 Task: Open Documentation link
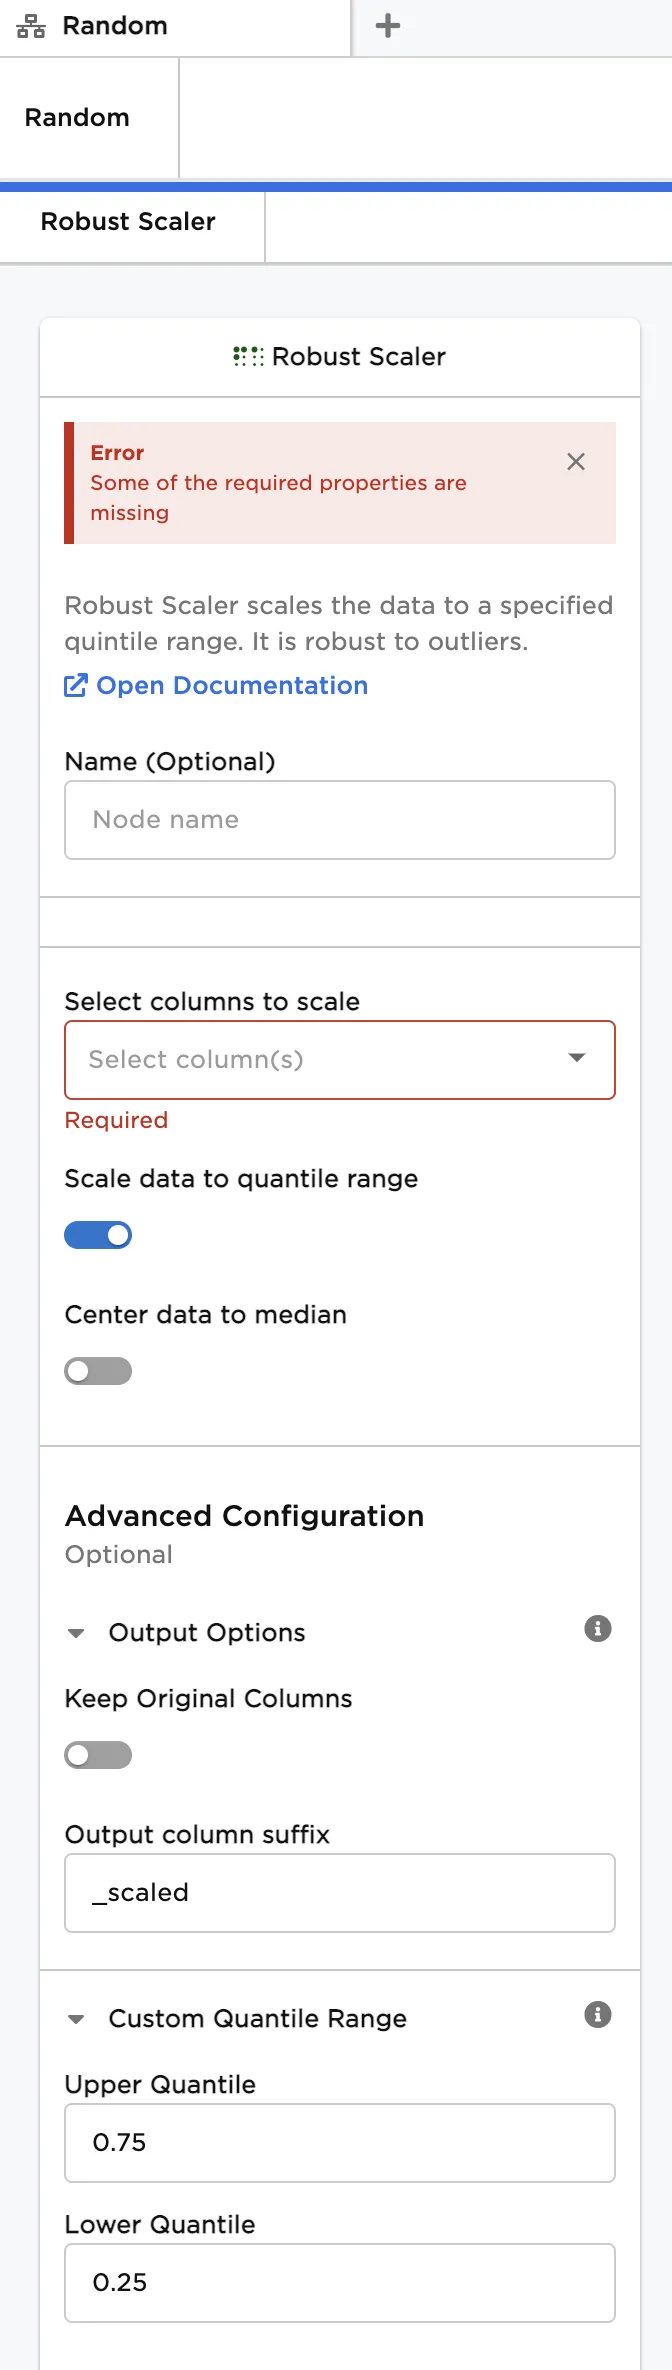tap(232, 685)
